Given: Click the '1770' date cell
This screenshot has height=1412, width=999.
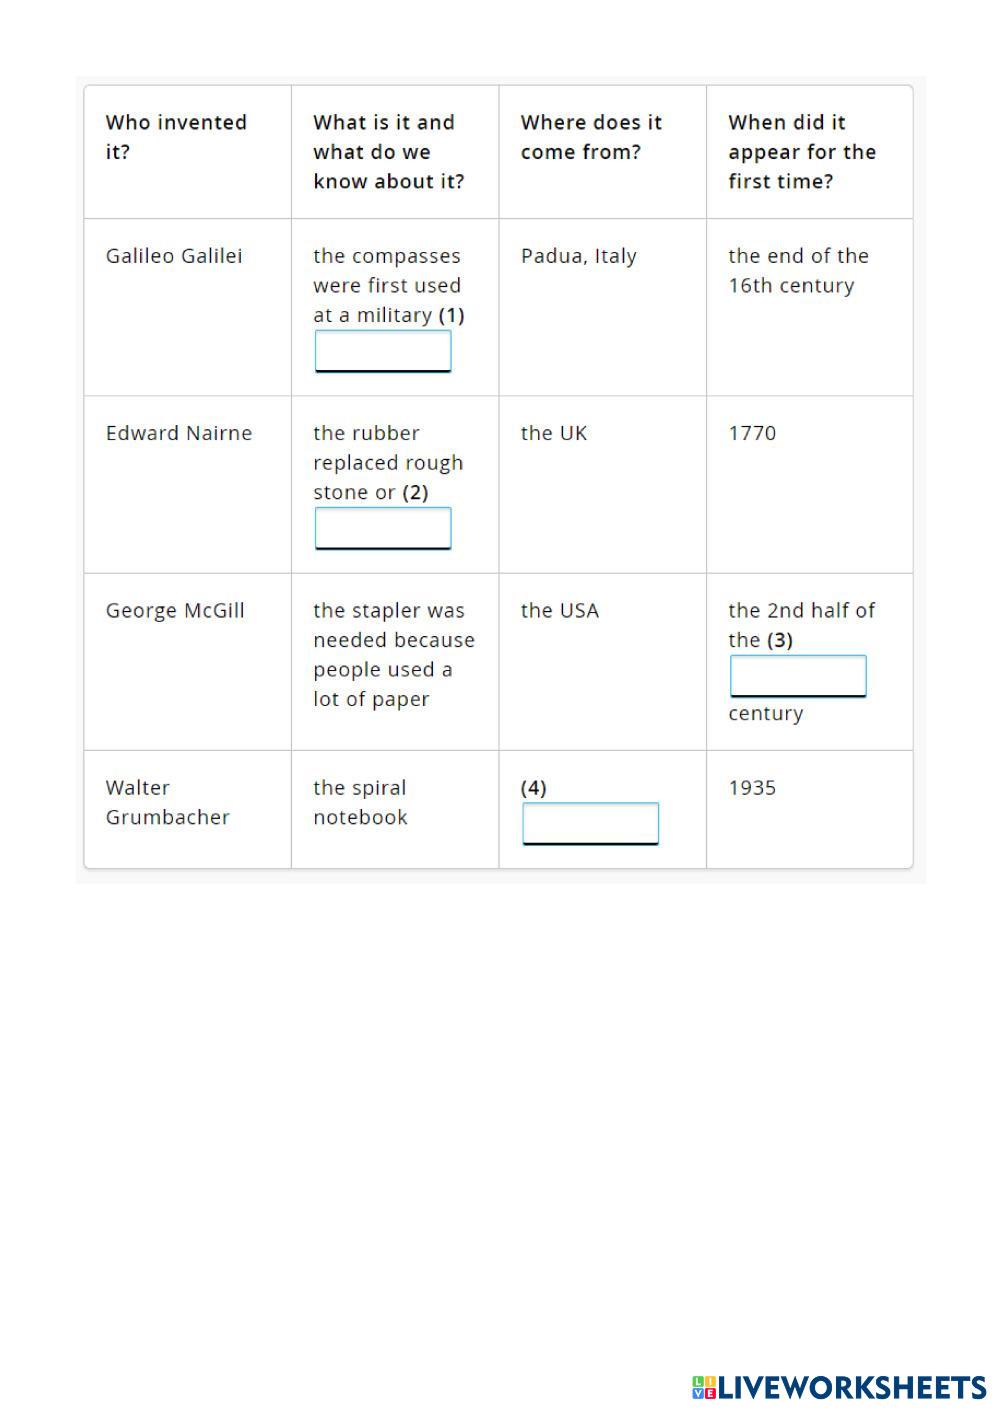Looking at the screenshot, I should (752, 433).
